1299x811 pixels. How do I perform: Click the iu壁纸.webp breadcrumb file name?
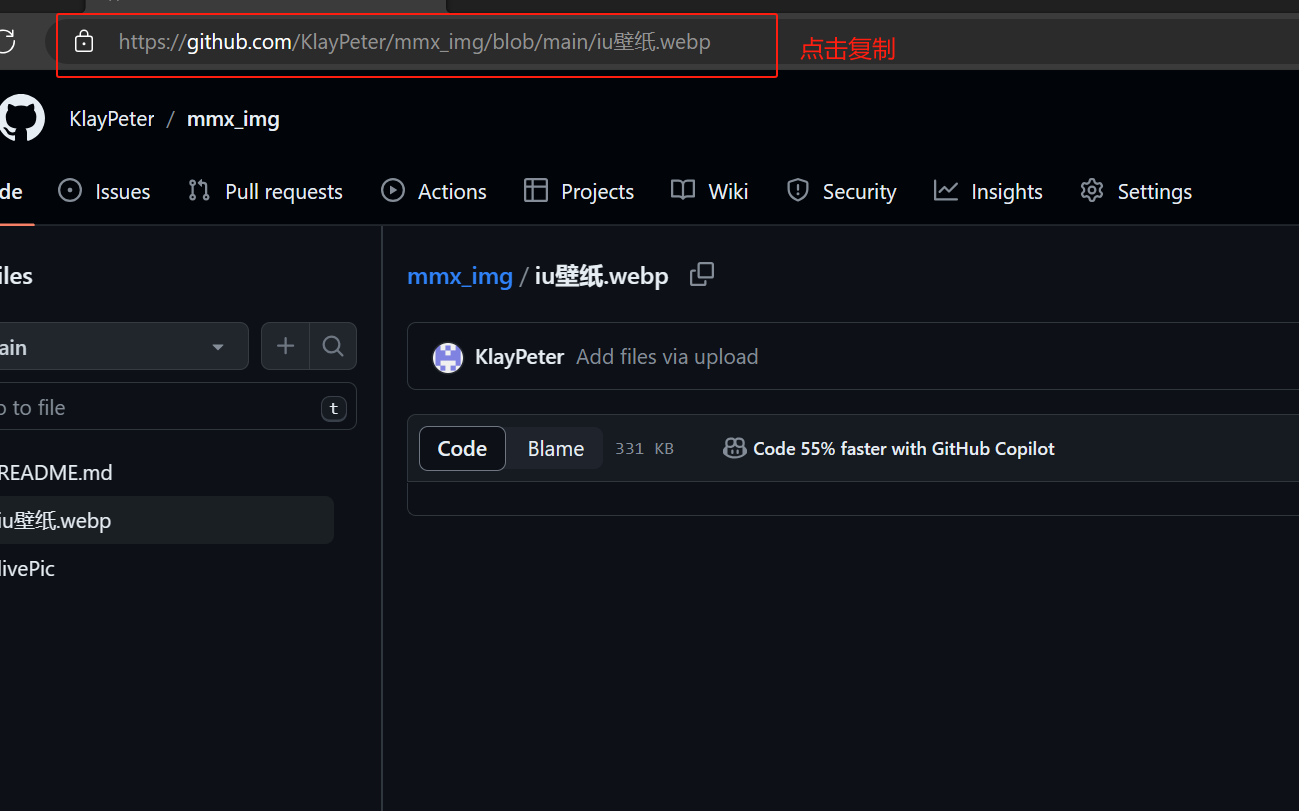click(x=601, y=276)
